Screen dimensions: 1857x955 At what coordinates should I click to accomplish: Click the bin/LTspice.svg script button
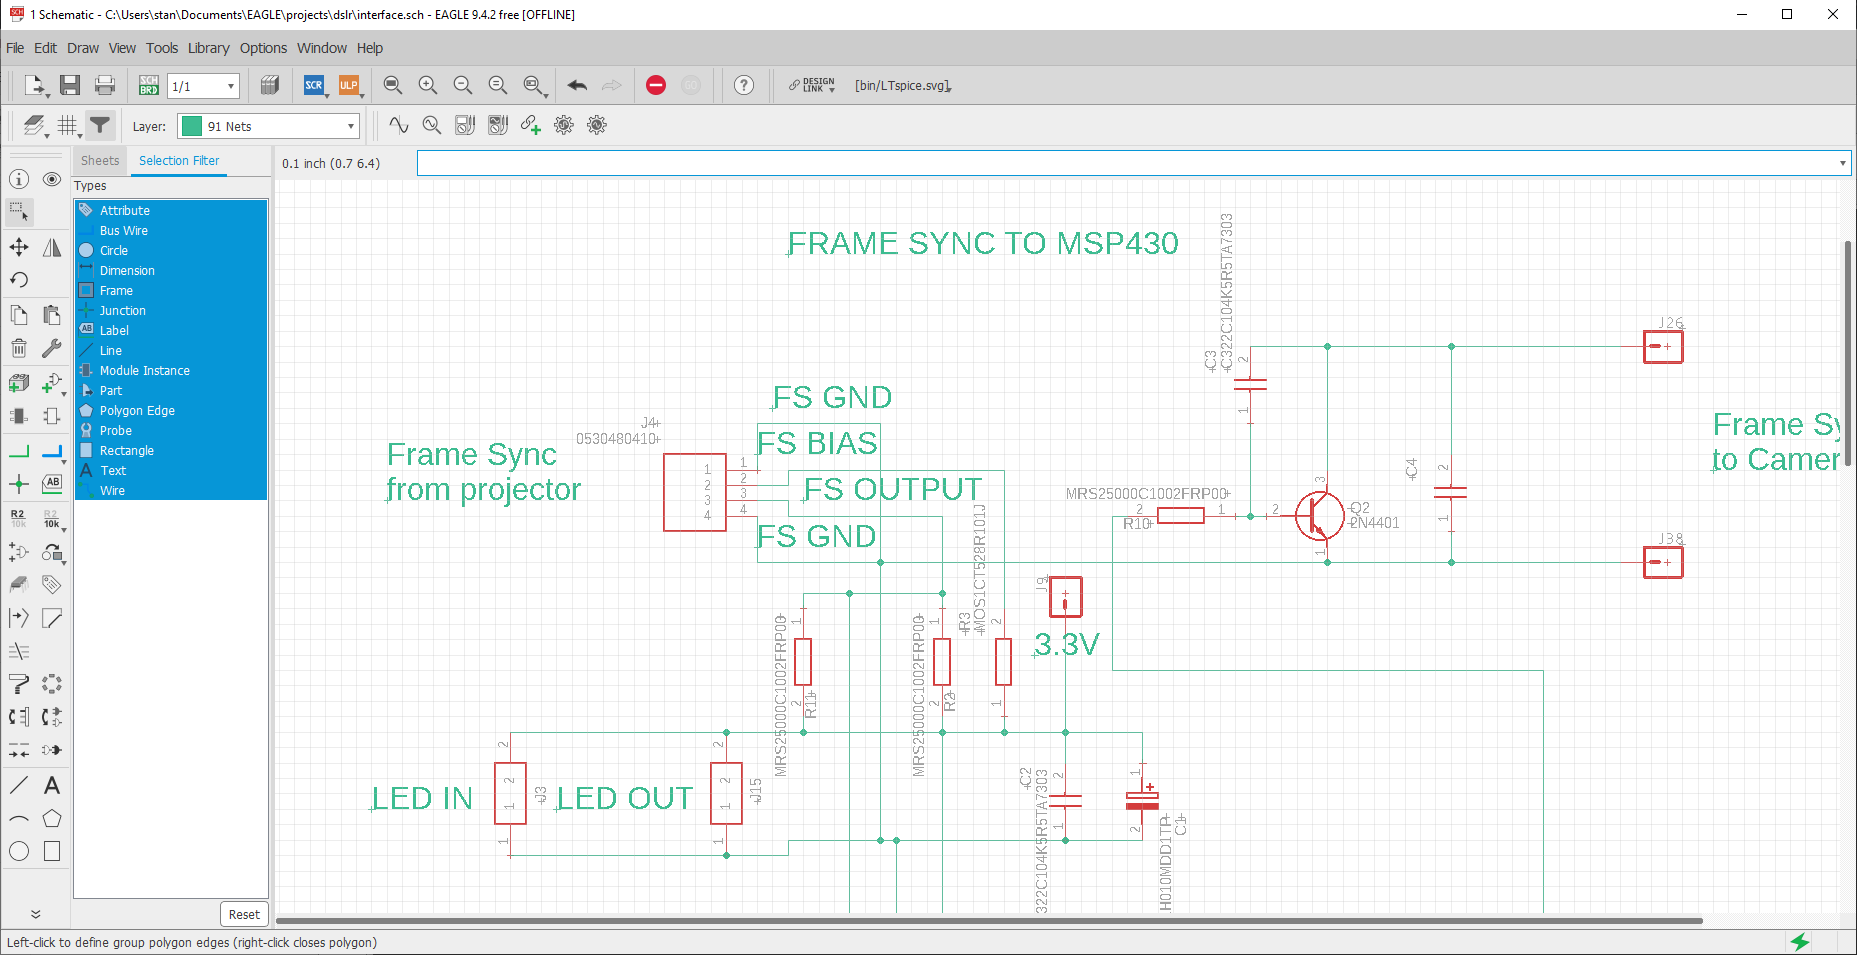pyautogui.click(x=903, y=85)
